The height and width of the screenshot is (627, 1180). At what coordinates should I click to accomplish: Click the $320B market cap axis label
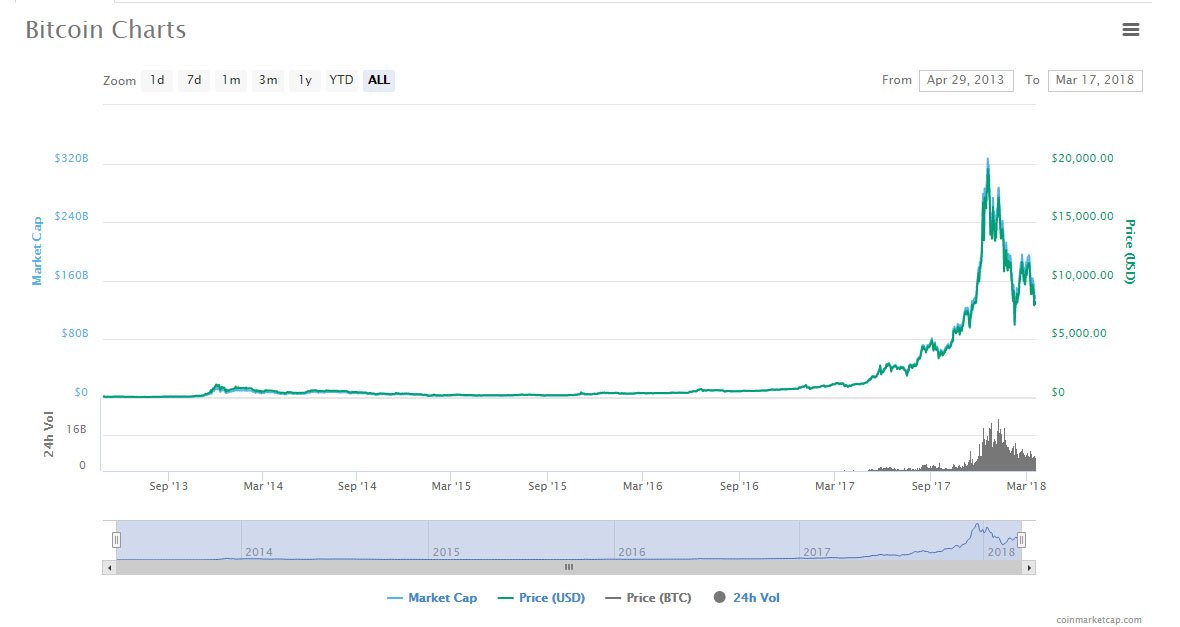pos(71,158)
